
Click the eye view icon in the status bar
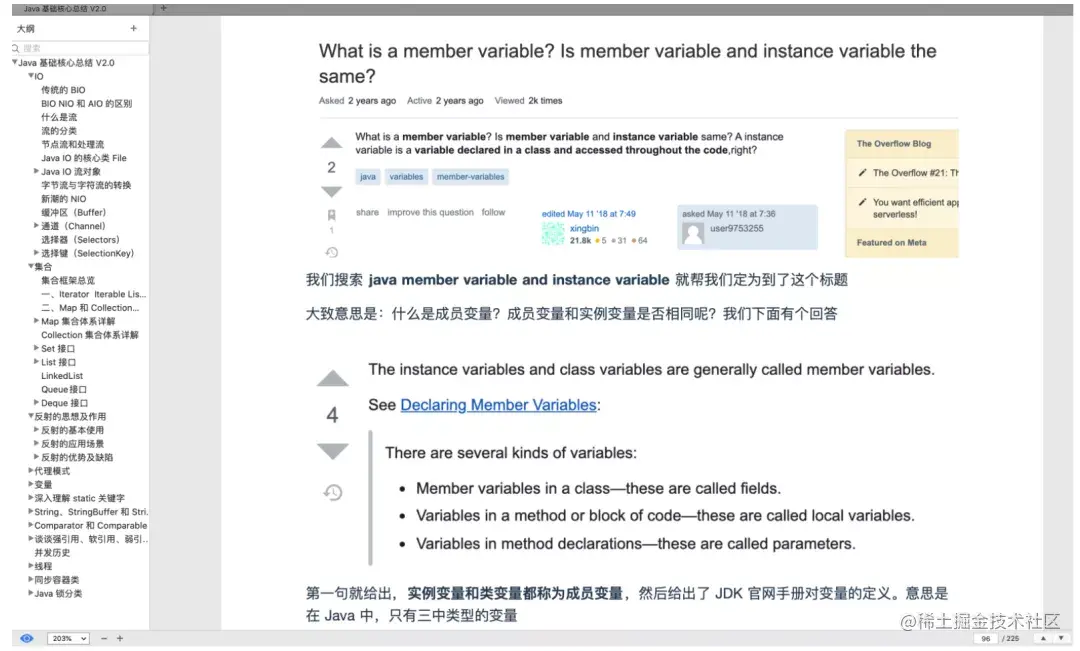(27, 637)
